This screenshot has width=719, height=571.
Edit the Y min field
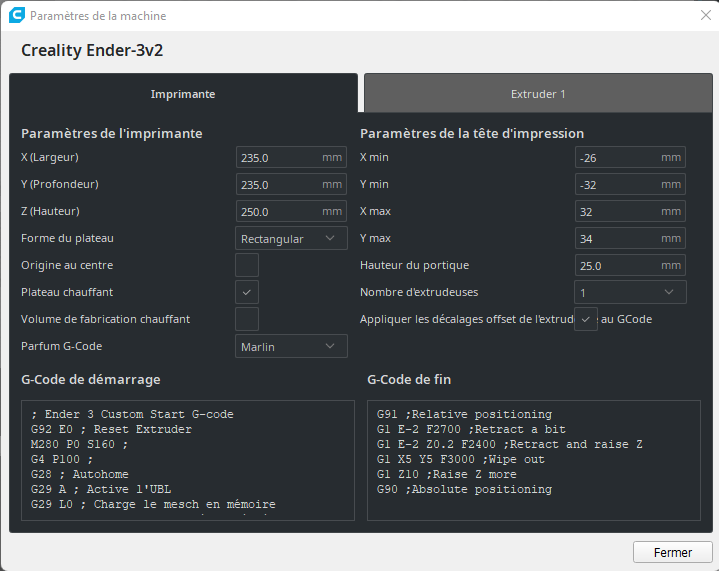point(630,184)
